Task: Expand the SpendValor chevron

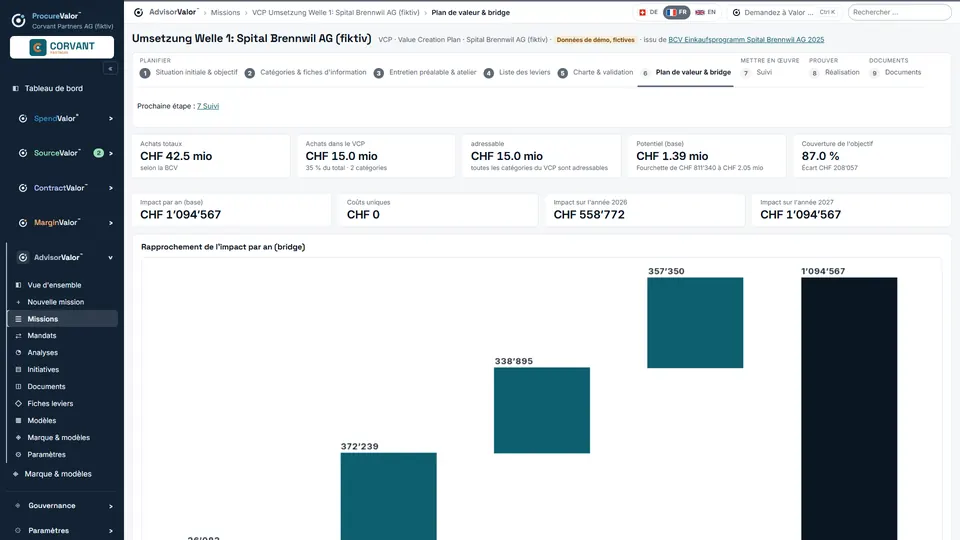Action: 111,119
